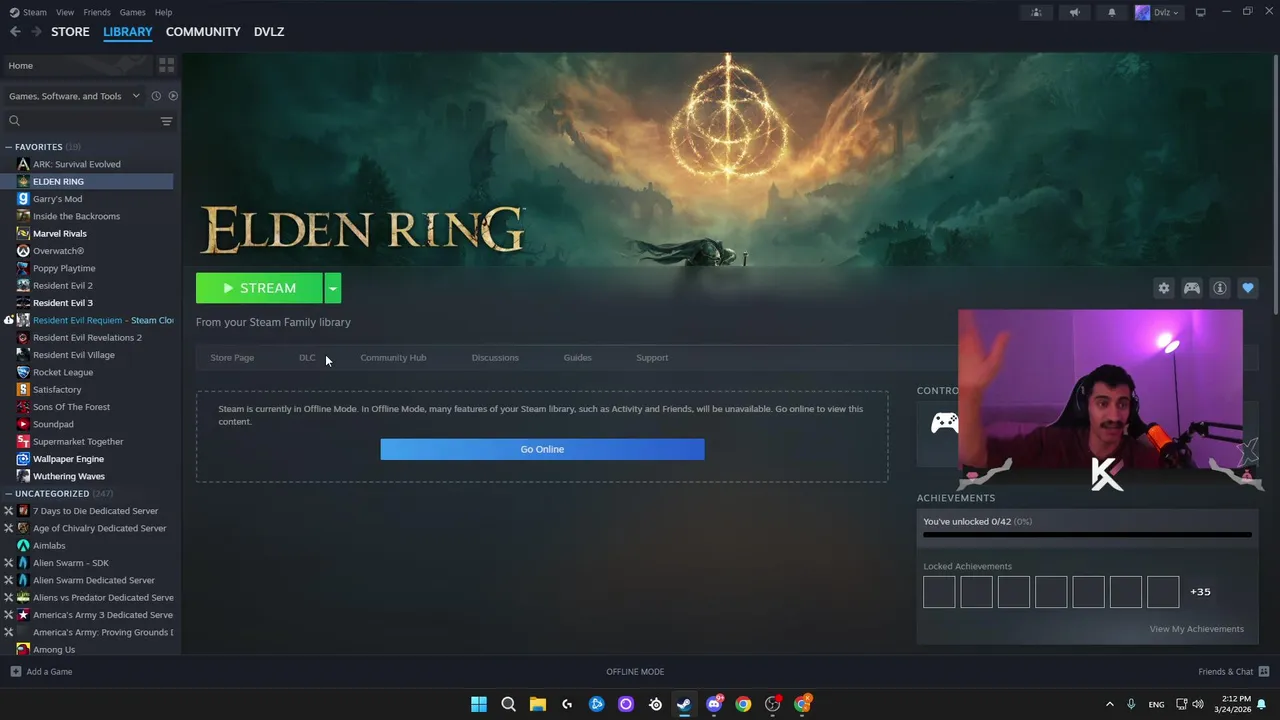Open Discord from the taskbar
This screenshot has height=720, width=1280.
[714, 704]
